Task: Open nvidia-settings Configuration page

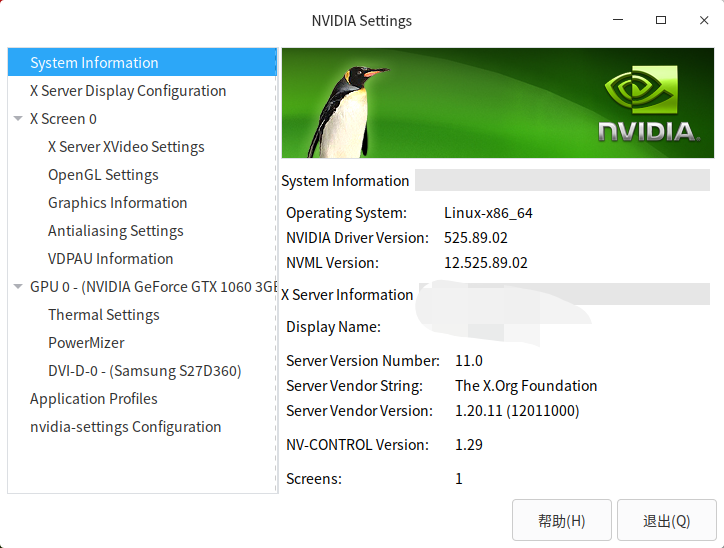Action: [125, 427]
